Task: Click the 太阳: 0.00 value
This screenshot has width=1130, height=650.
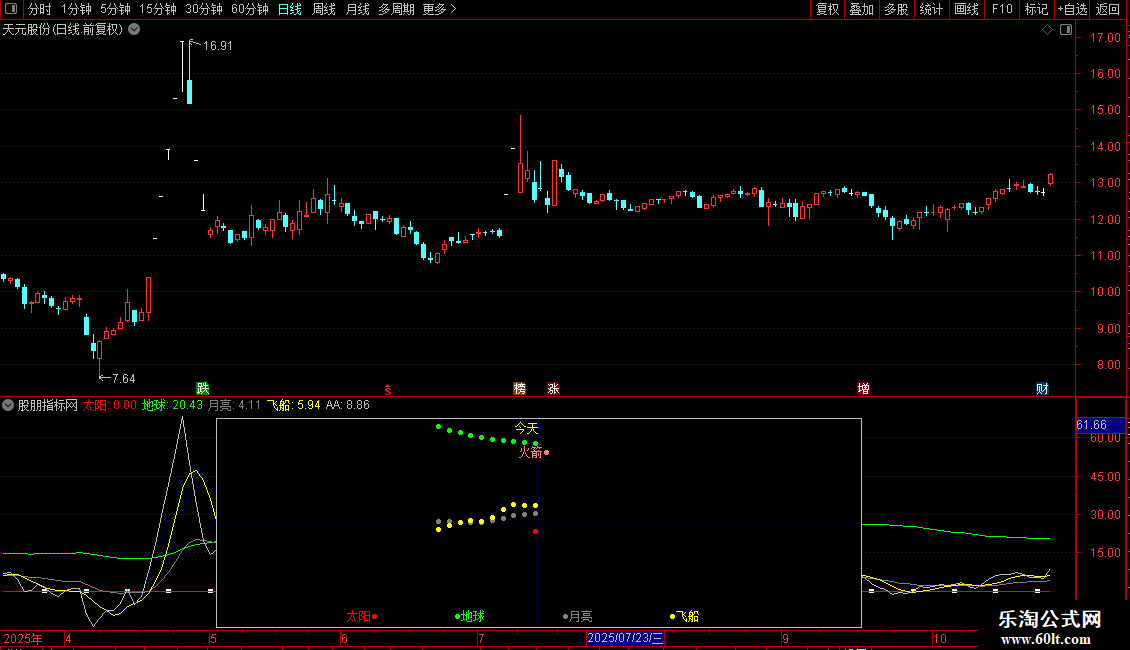Action: click(110, 405)
